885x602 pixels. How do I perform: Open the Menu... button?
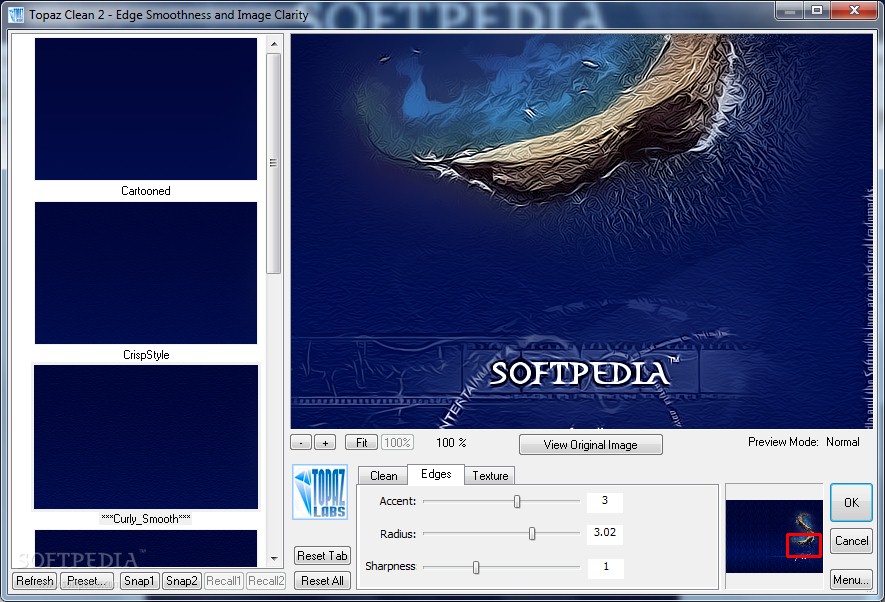(851, 579)
